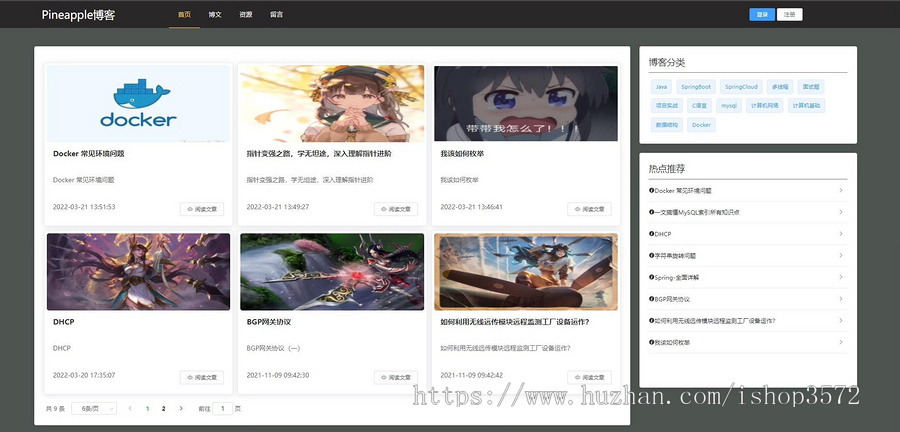Click the info icon beside Spring-全面详解
The height and width of the screenshot is (432, 900).
pos(651,277)
